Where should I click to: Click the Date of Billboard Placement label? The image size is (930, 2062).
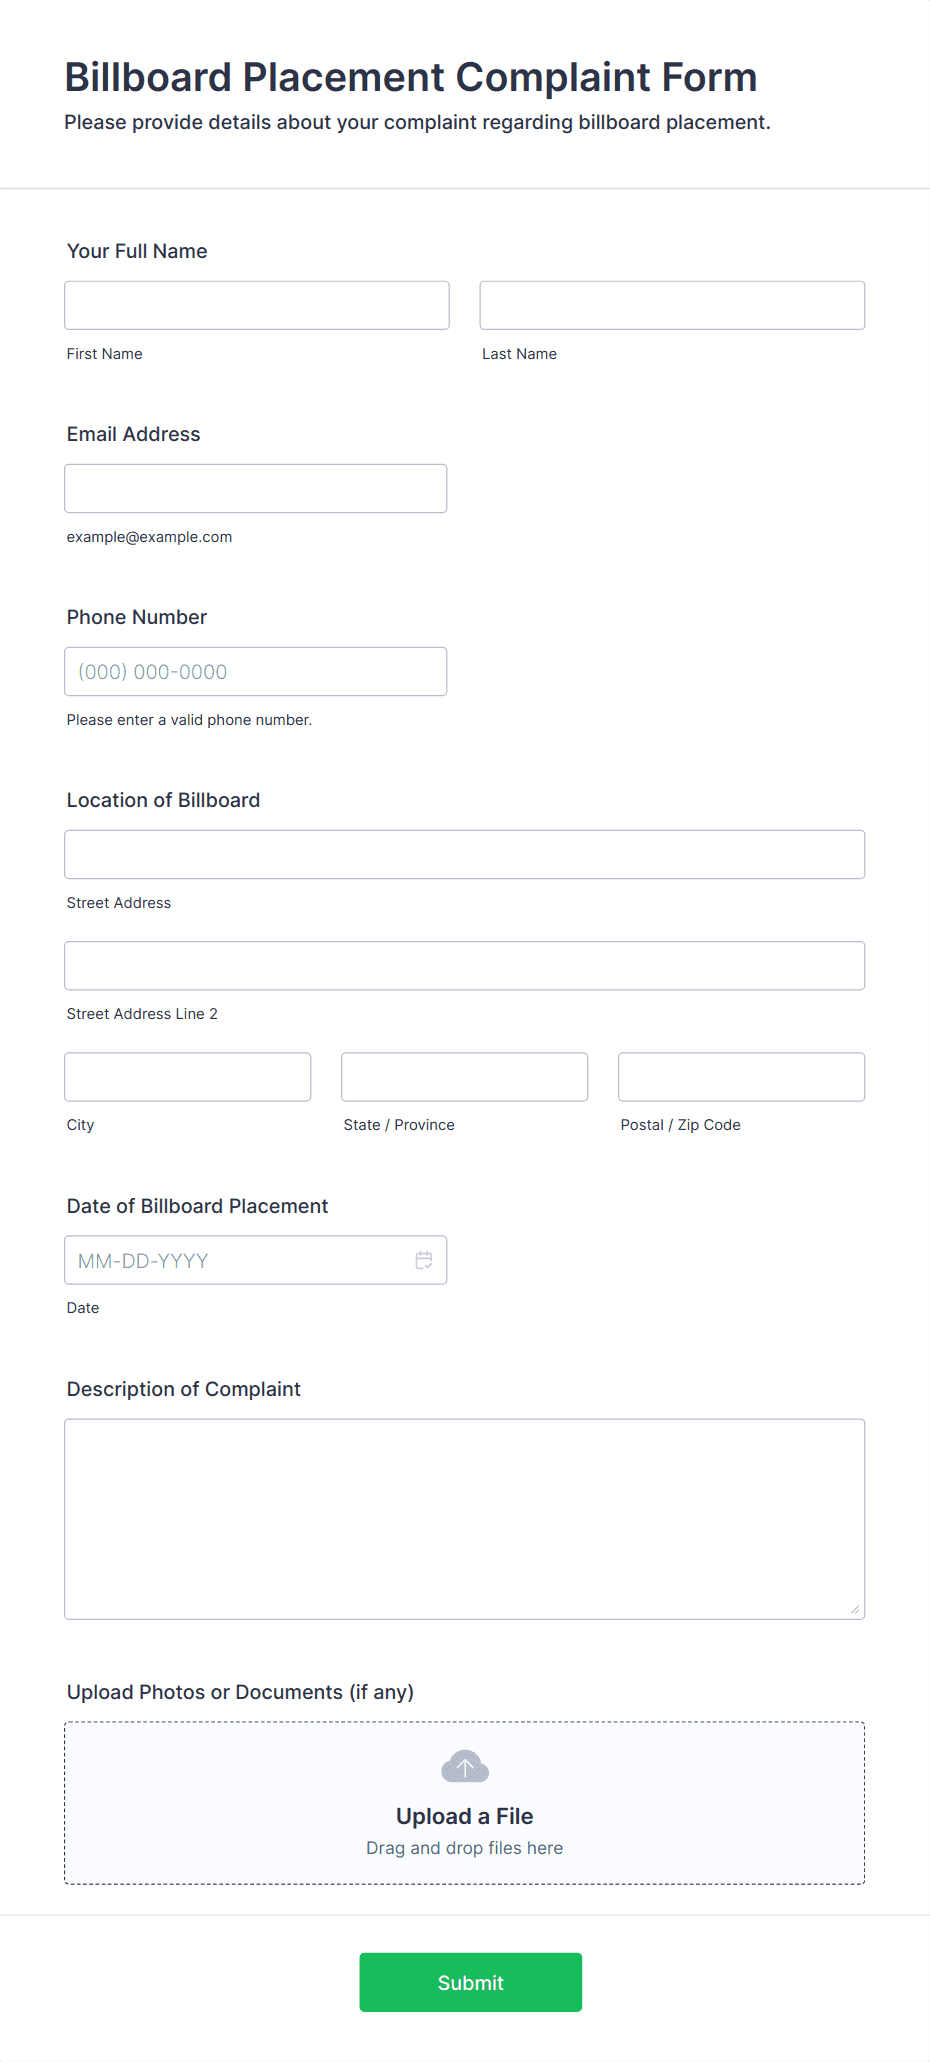(x=198, y=1206)
